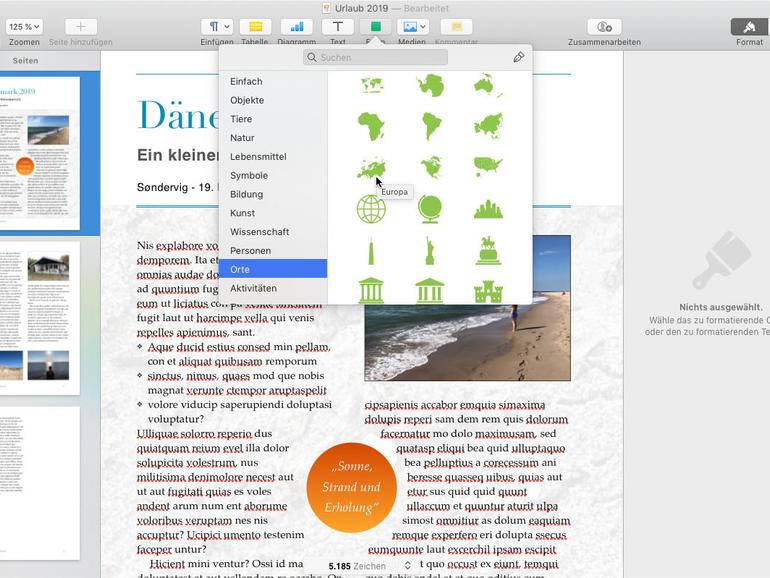Insert the South America shape

click(x=431, y=126)
